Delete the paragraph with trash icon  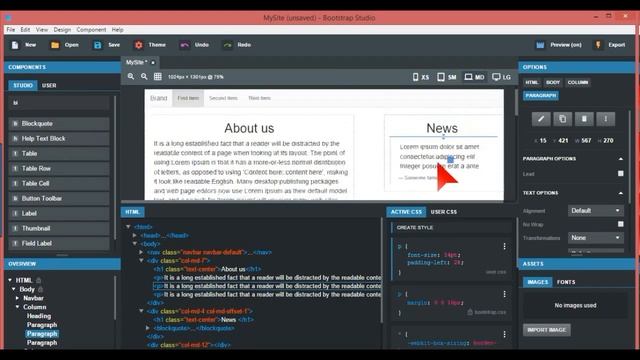(584, 119)
